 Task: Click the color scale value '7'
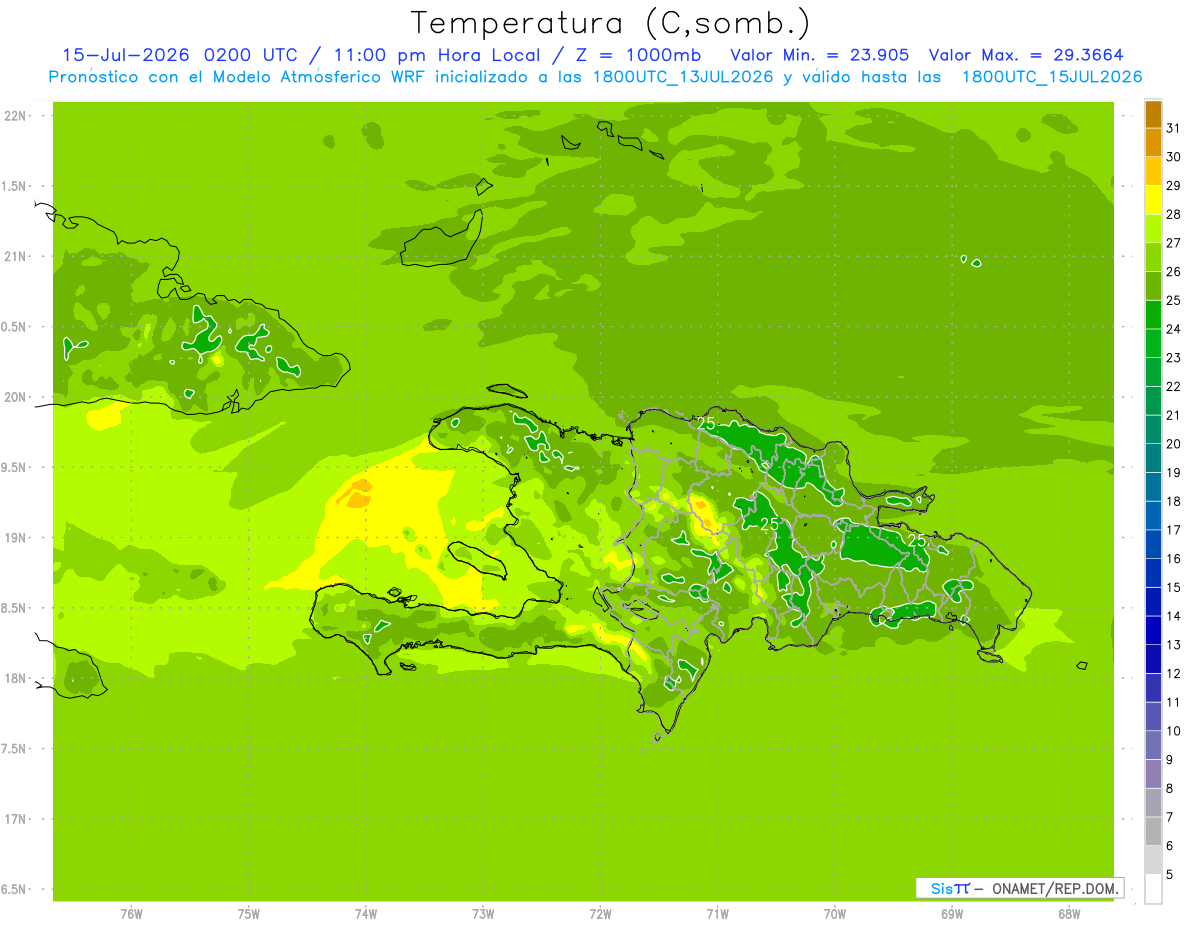pos(1169,817)
